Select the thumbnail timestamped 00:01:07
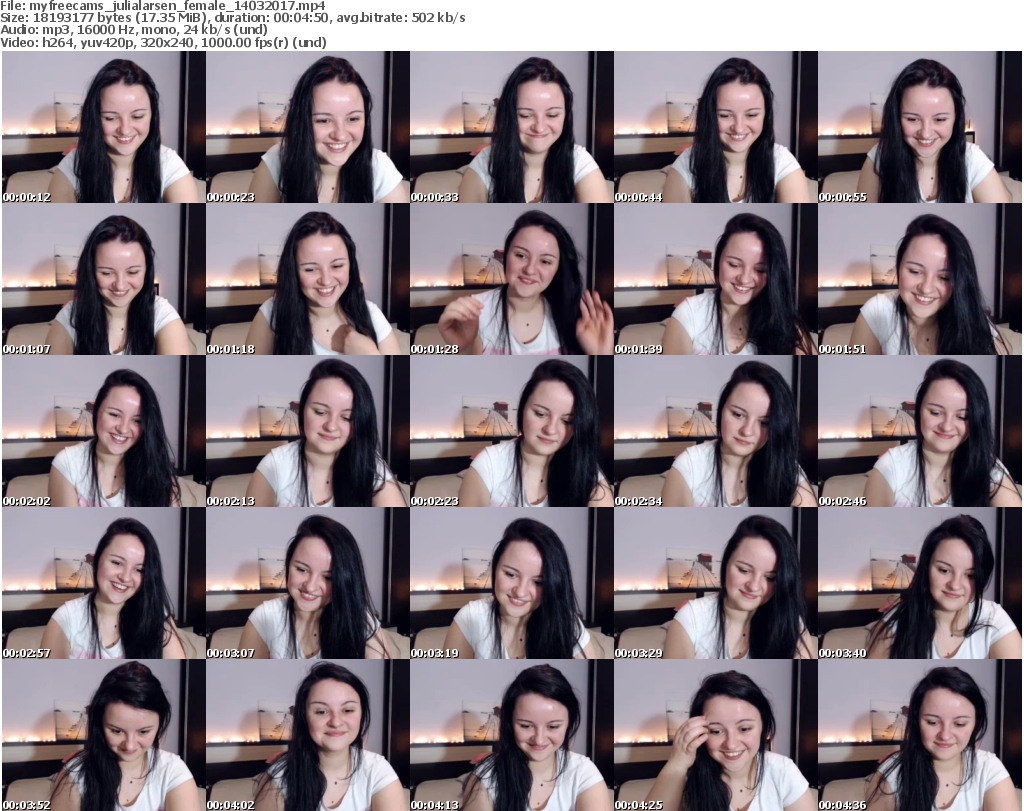Screen dimensions: 1024x811 [x=104, y=279]
